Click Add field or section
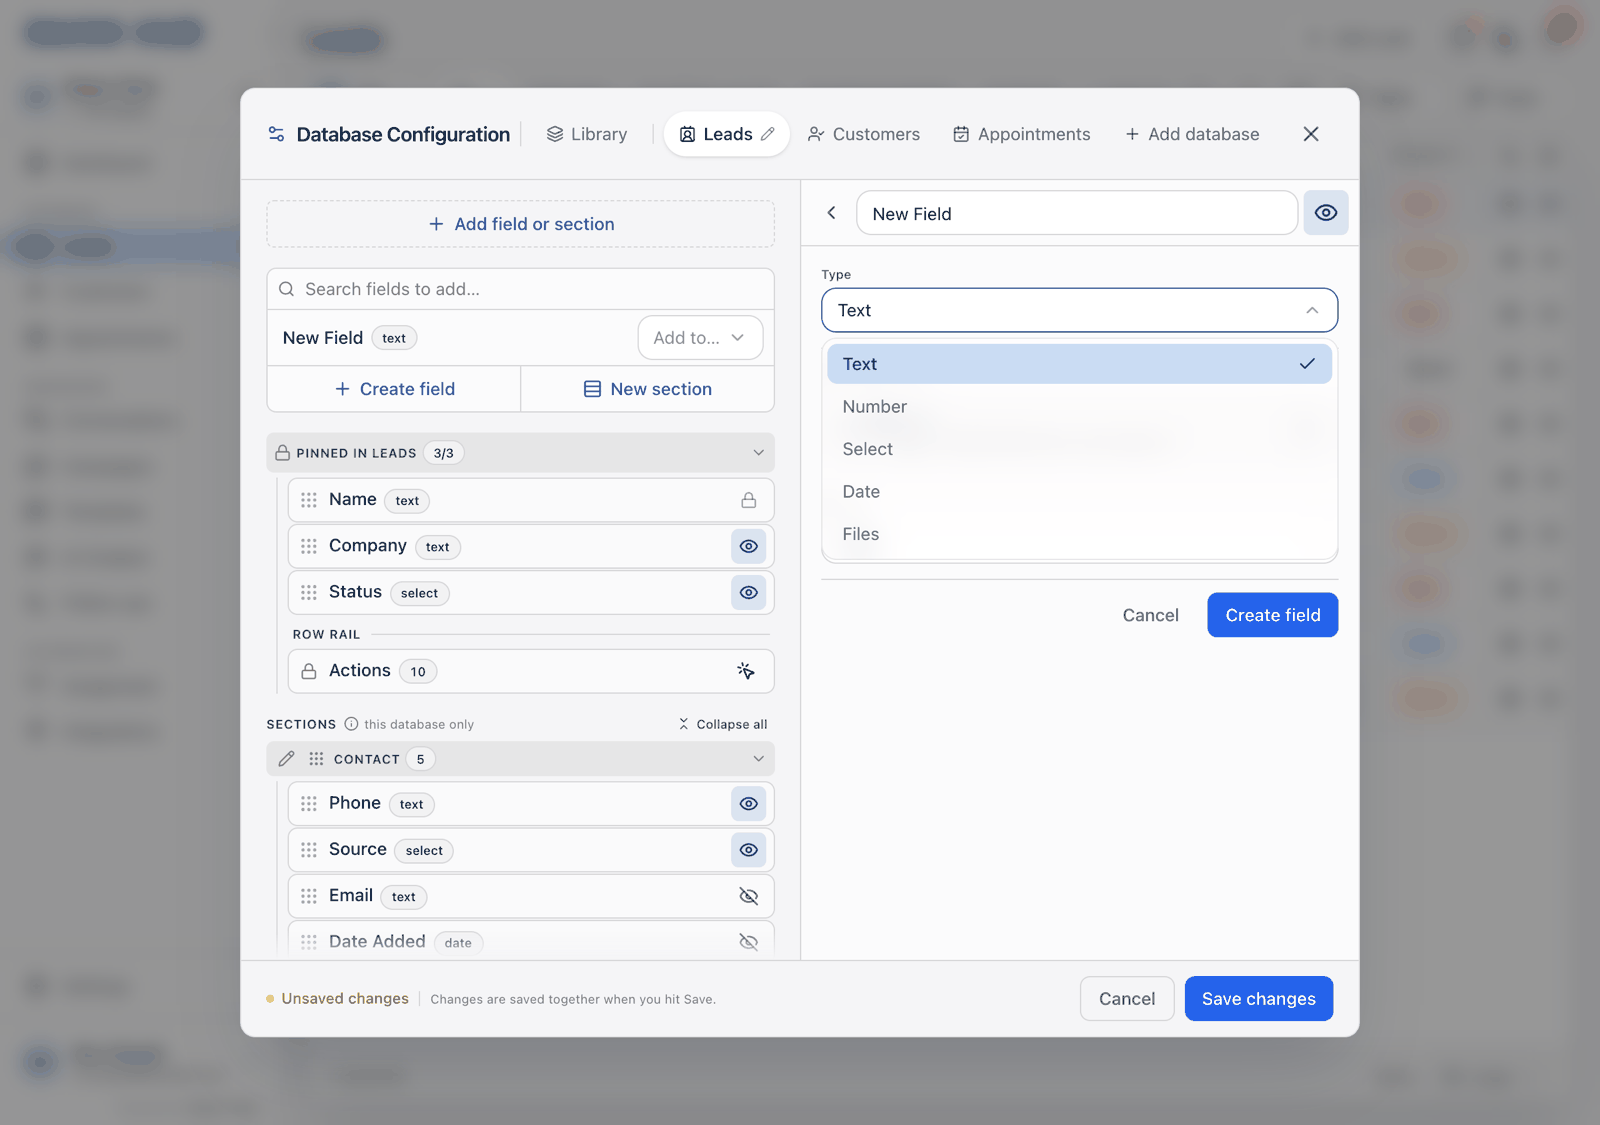 click(x=520, y=224)
